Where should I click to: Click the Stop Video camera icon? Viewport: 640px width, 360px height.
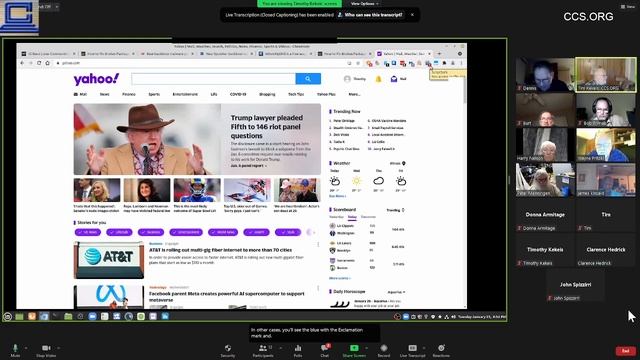[46, 348]
